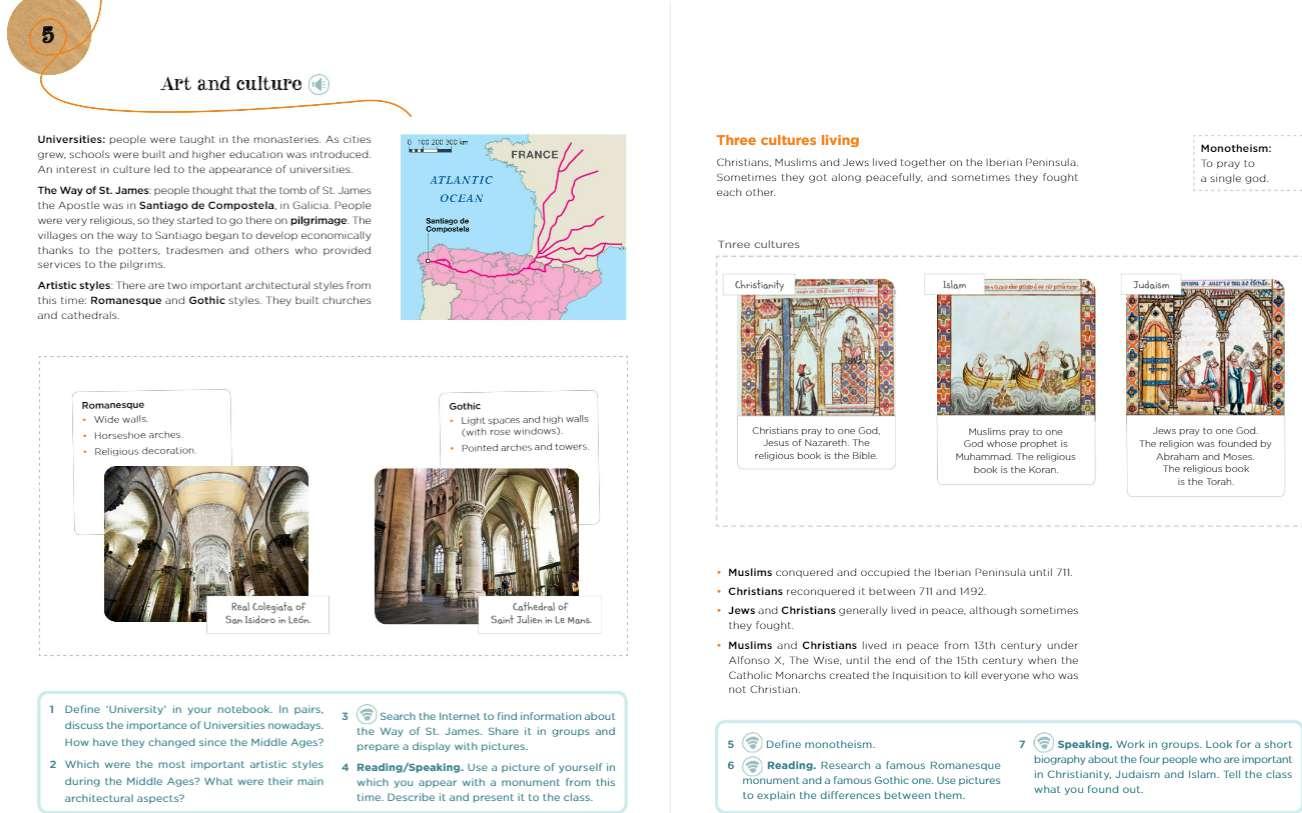1302x813 pixels.
Task: Click the 'Gothic' heading in the features box
Action: click(465, 406)
